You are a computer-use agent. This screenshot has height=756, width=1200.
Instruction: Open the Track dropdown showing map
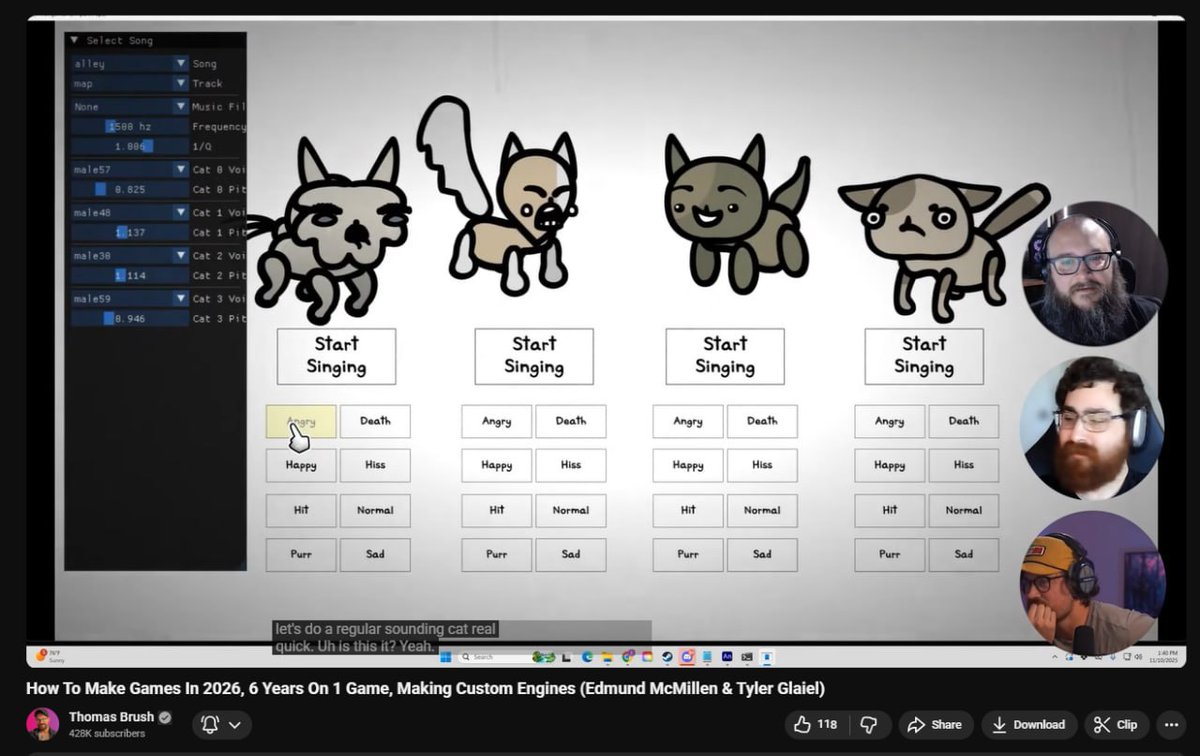coord(129,84)
